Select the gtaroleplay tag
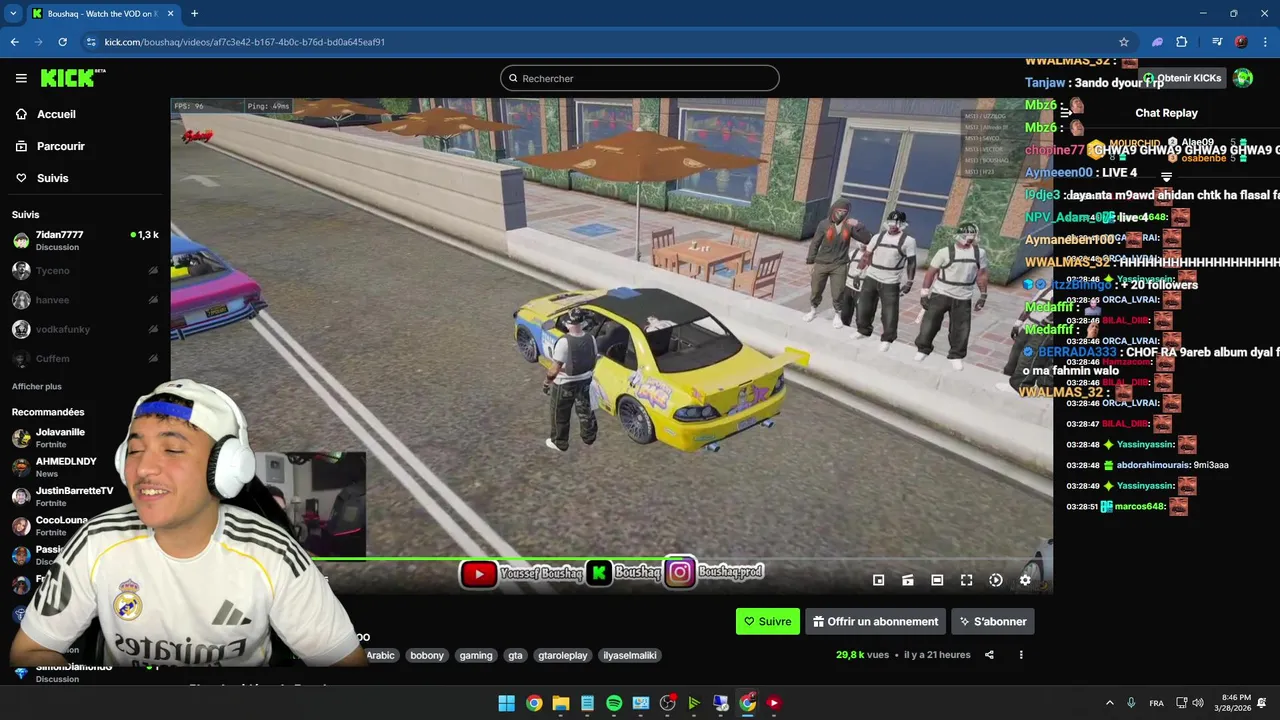 pos(563,655)
